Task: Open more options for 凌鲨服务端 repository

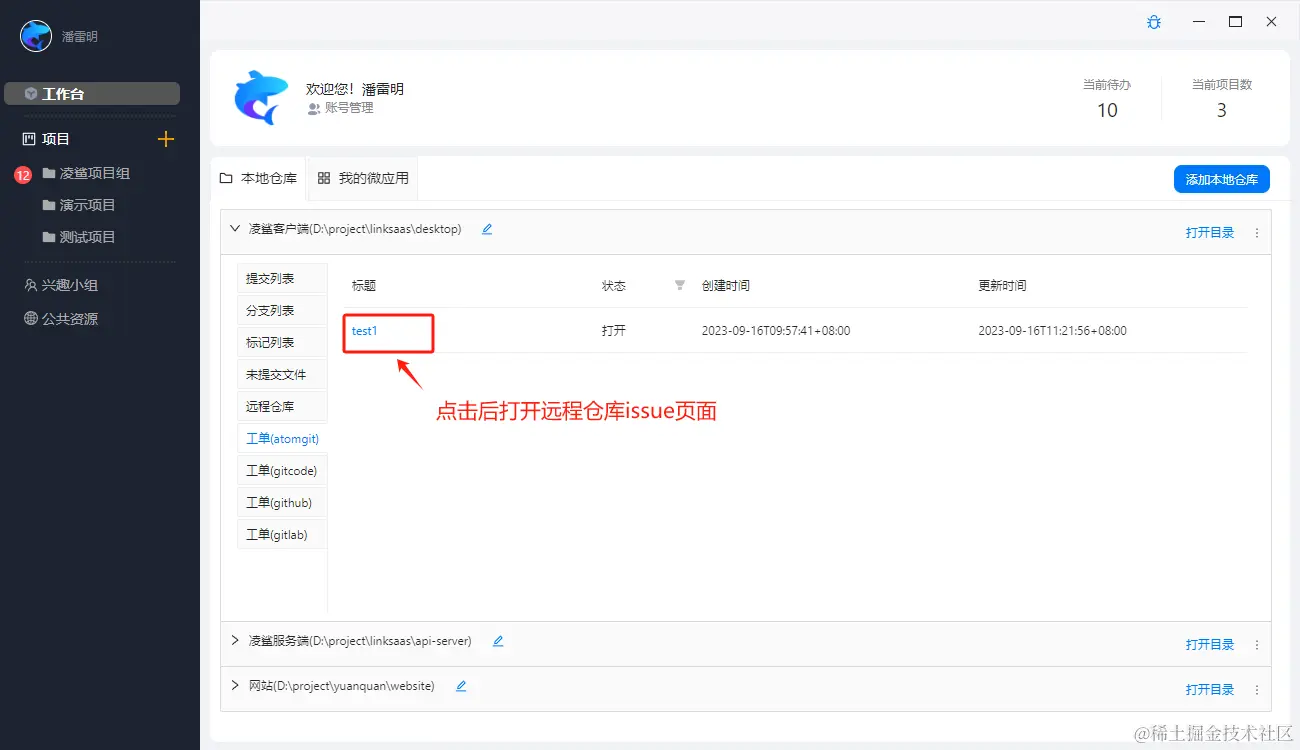Action: (1257, 645)
